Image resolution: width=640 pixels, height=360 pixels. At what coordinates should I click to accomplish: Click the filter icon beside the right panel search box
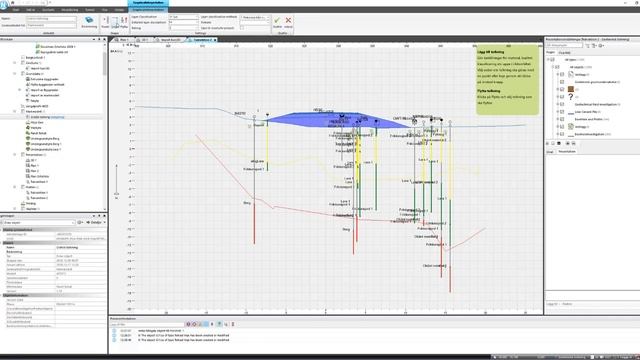pos(588,45)
